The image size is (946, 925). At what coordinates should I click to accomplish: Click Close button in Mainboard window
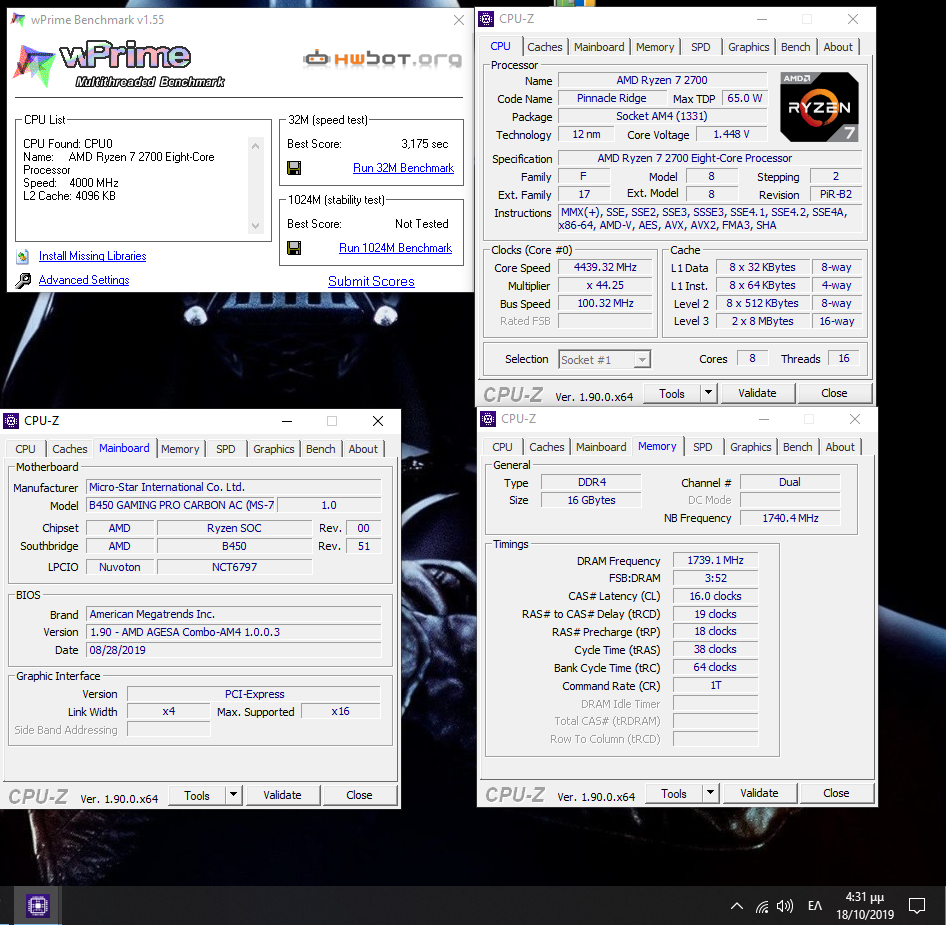coord(359,795)
